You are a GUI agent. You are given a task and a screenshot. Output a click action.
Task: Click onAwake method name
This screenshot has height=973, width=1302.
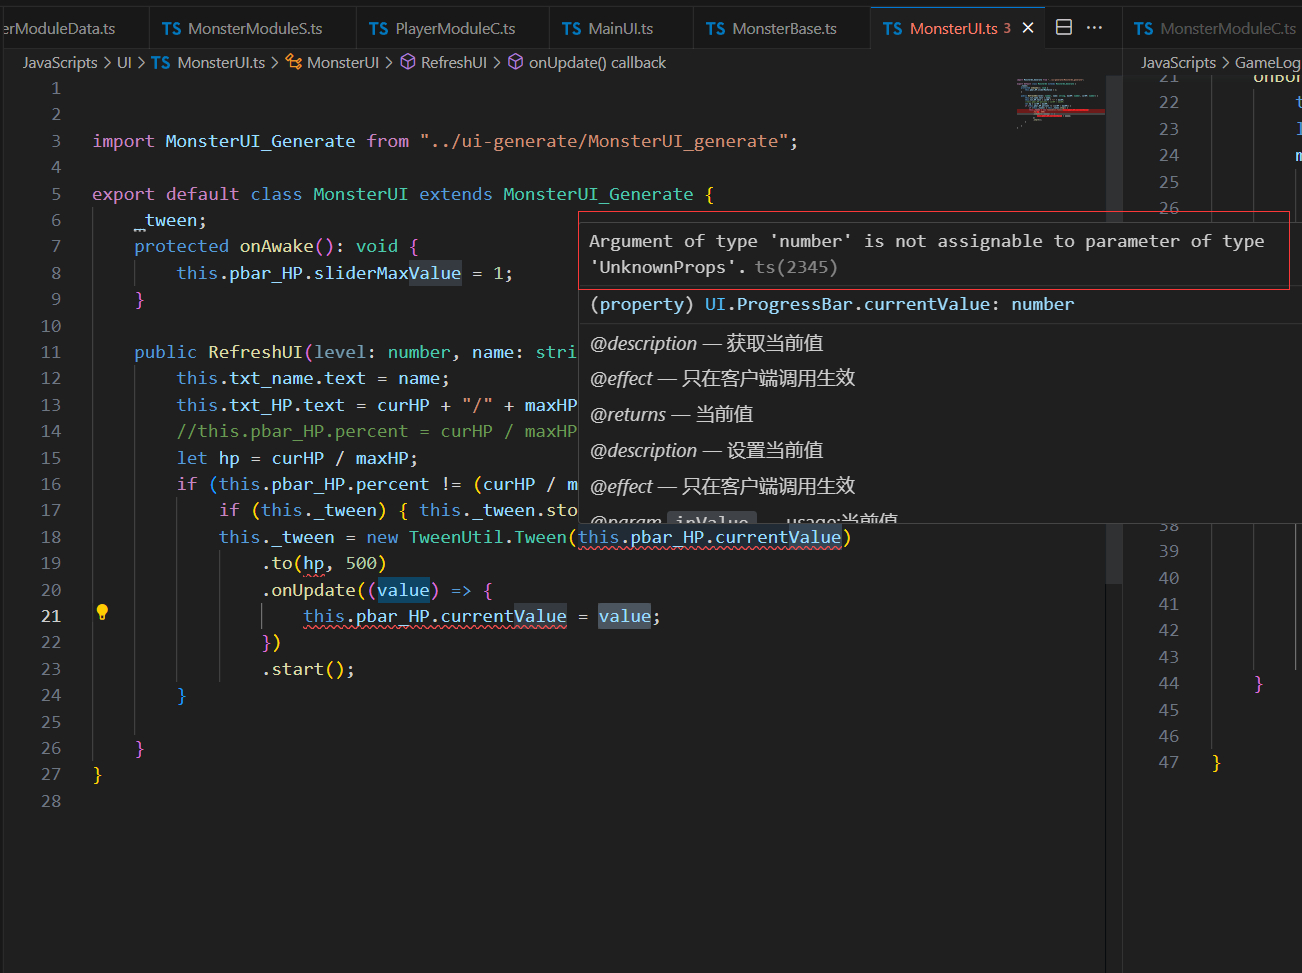click(277, 246)
